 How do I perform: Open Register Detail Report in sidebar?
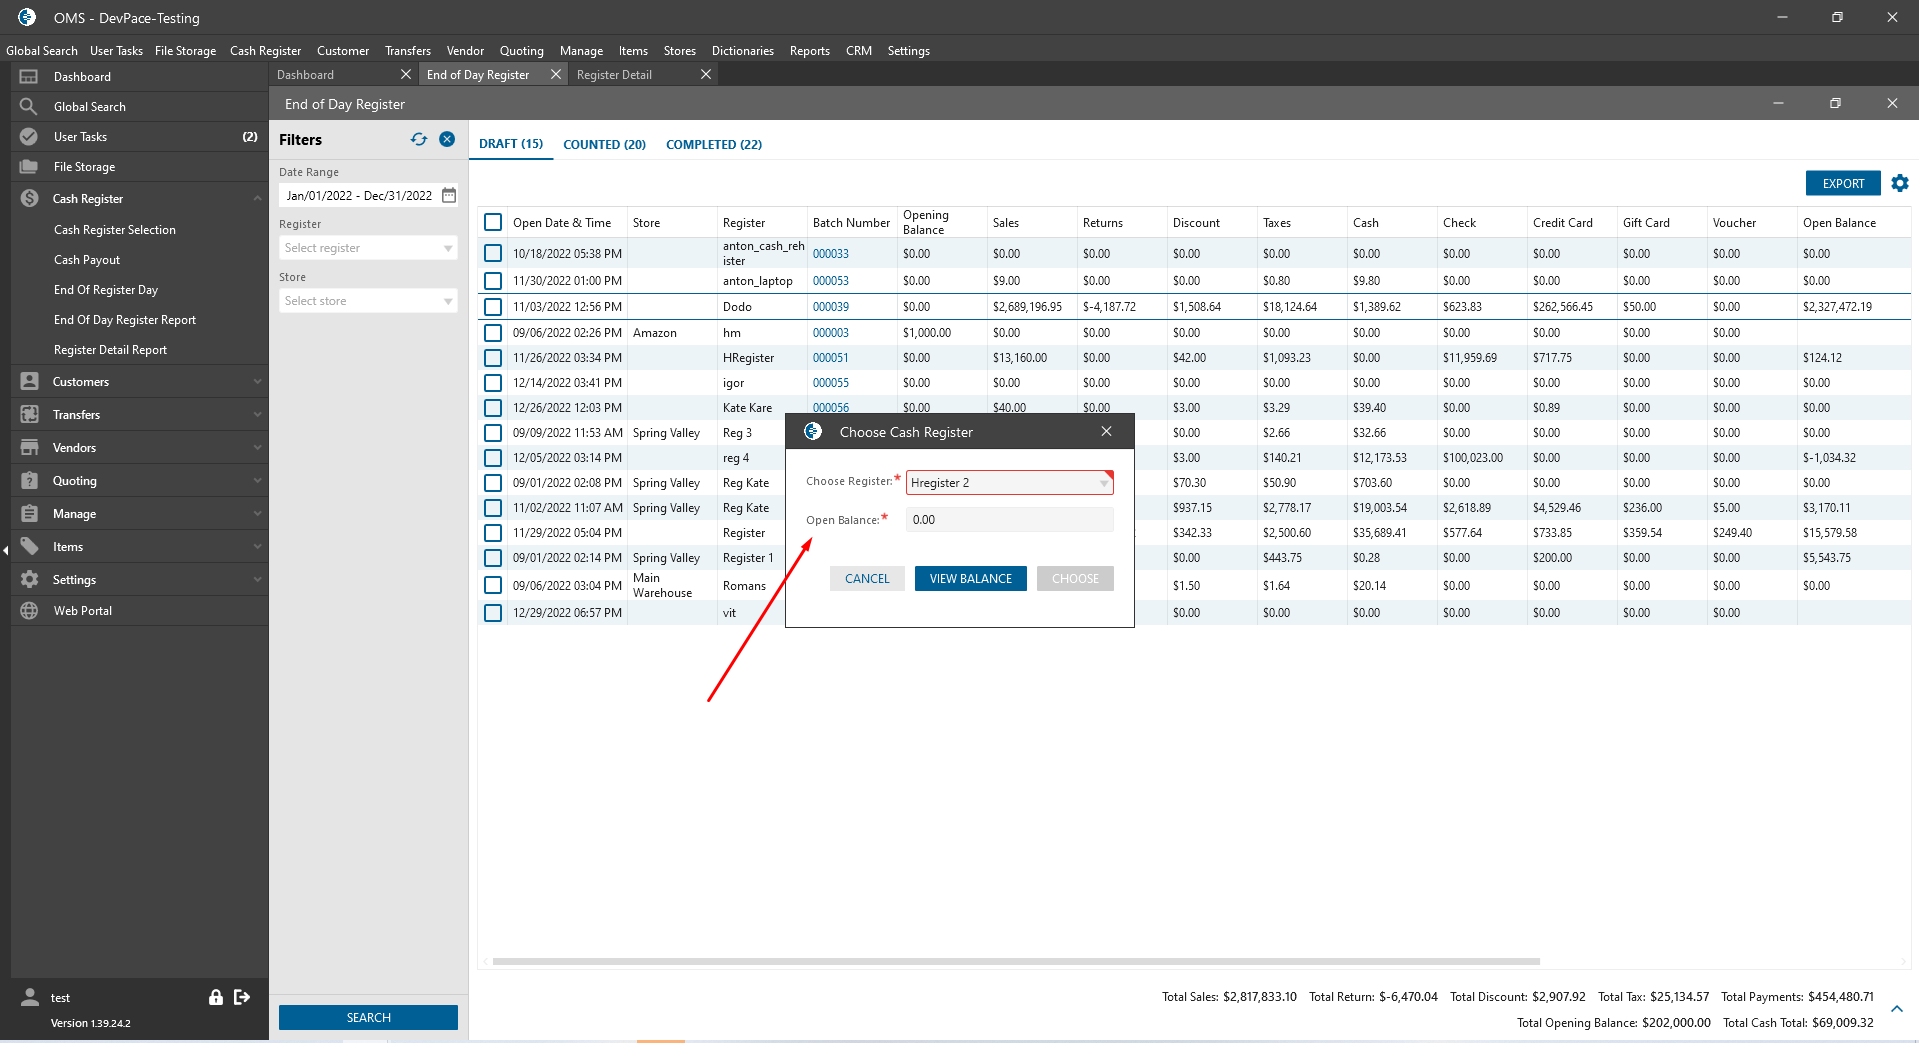(111, 350)
